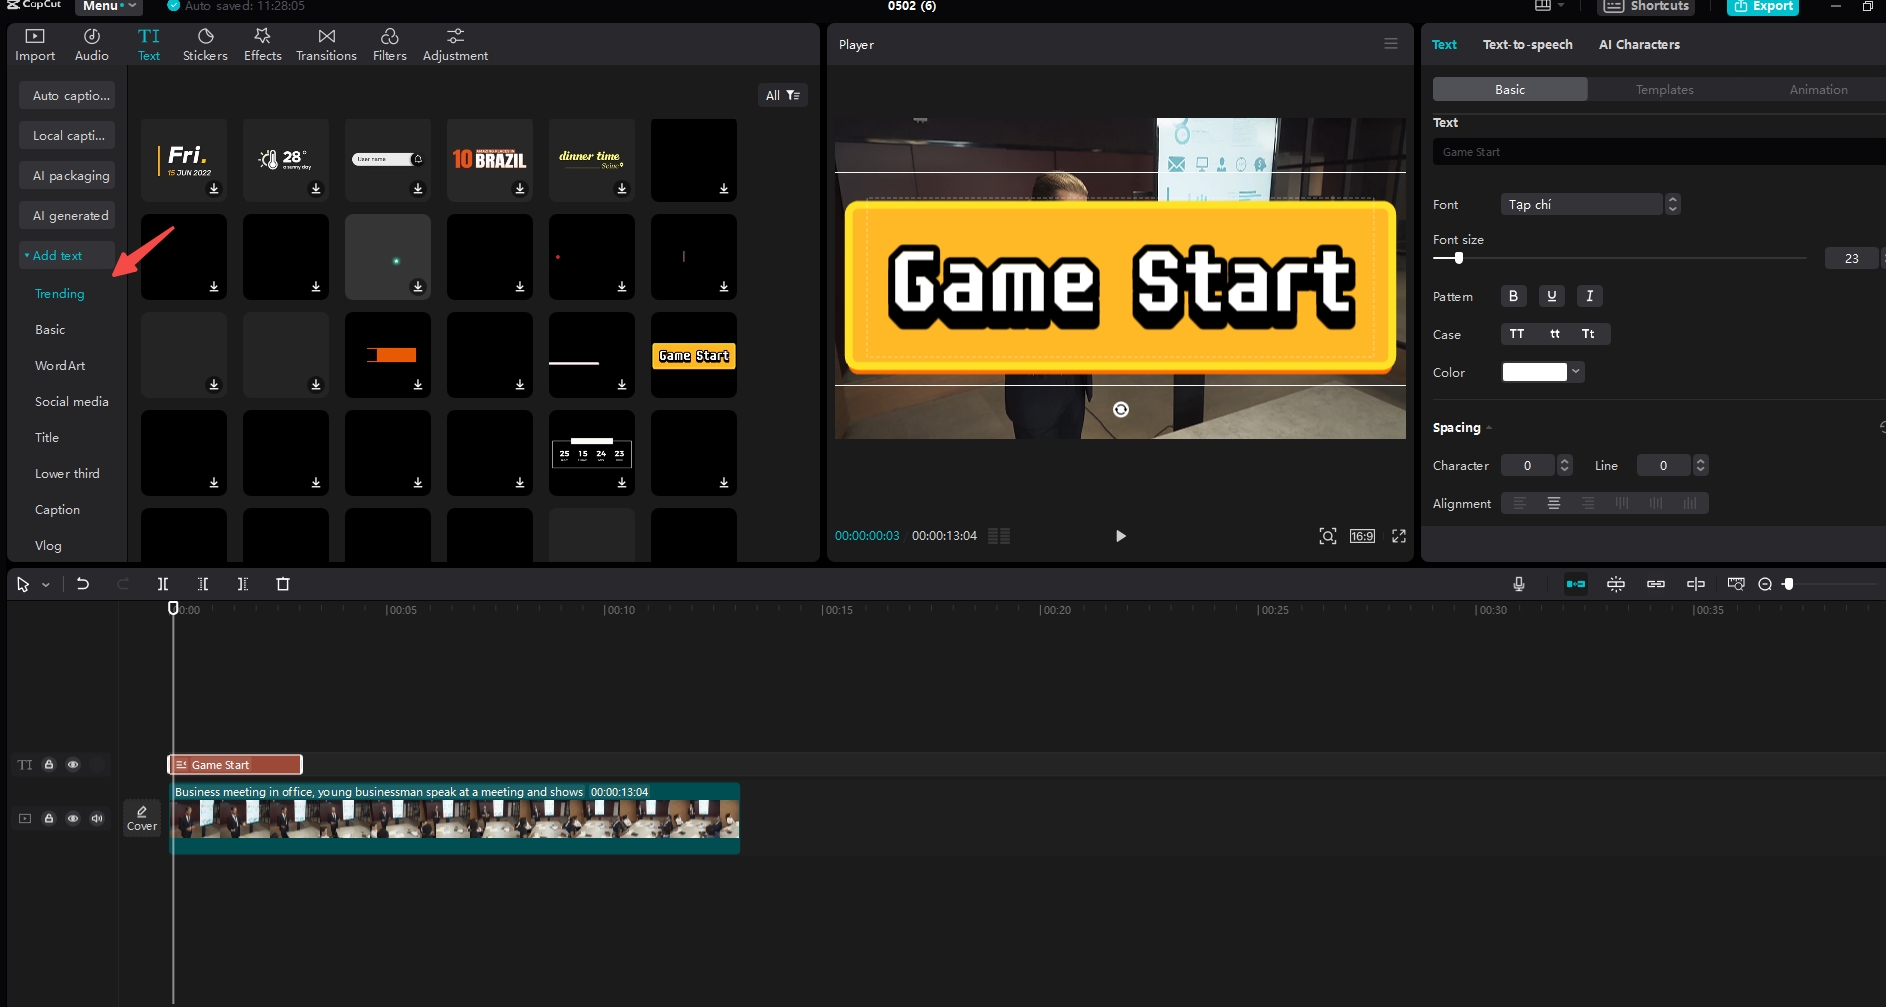
Task: Click the split clip icon in timeline toolbar
Action: point(163,584)
